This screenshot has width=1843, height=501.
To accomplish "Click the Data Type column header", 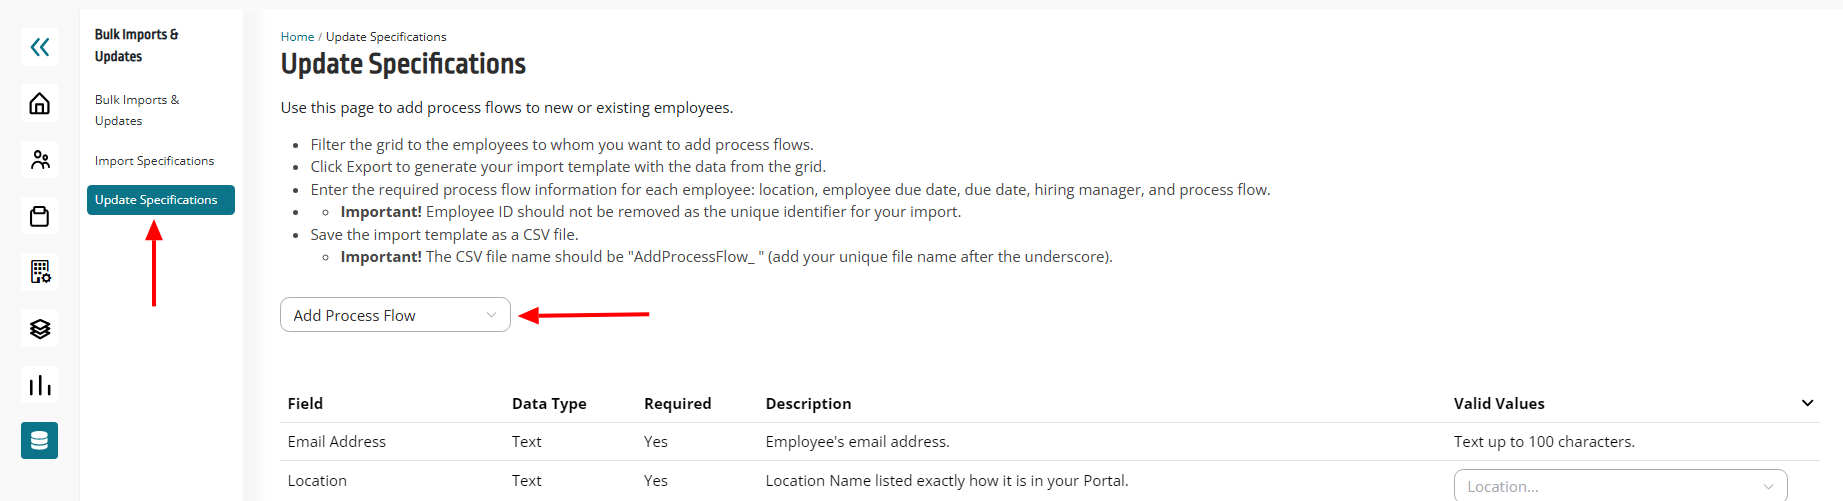I will pos(549,404).
